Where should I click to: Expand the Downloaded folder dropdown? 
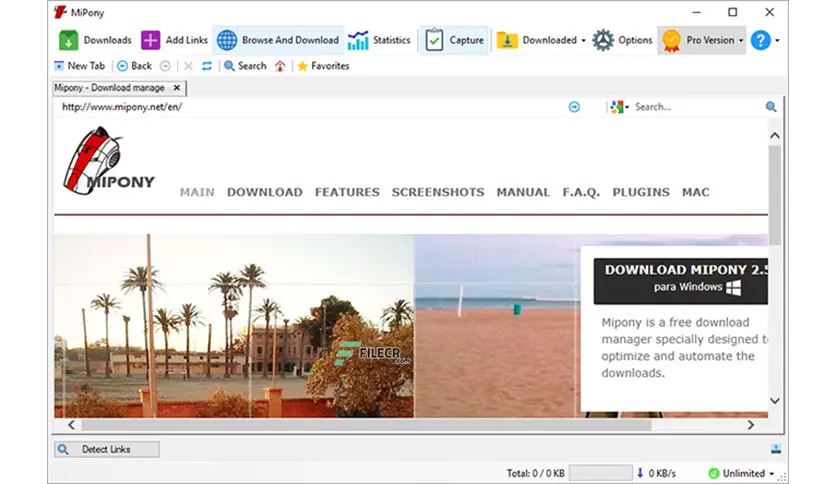tap(583, 41)
